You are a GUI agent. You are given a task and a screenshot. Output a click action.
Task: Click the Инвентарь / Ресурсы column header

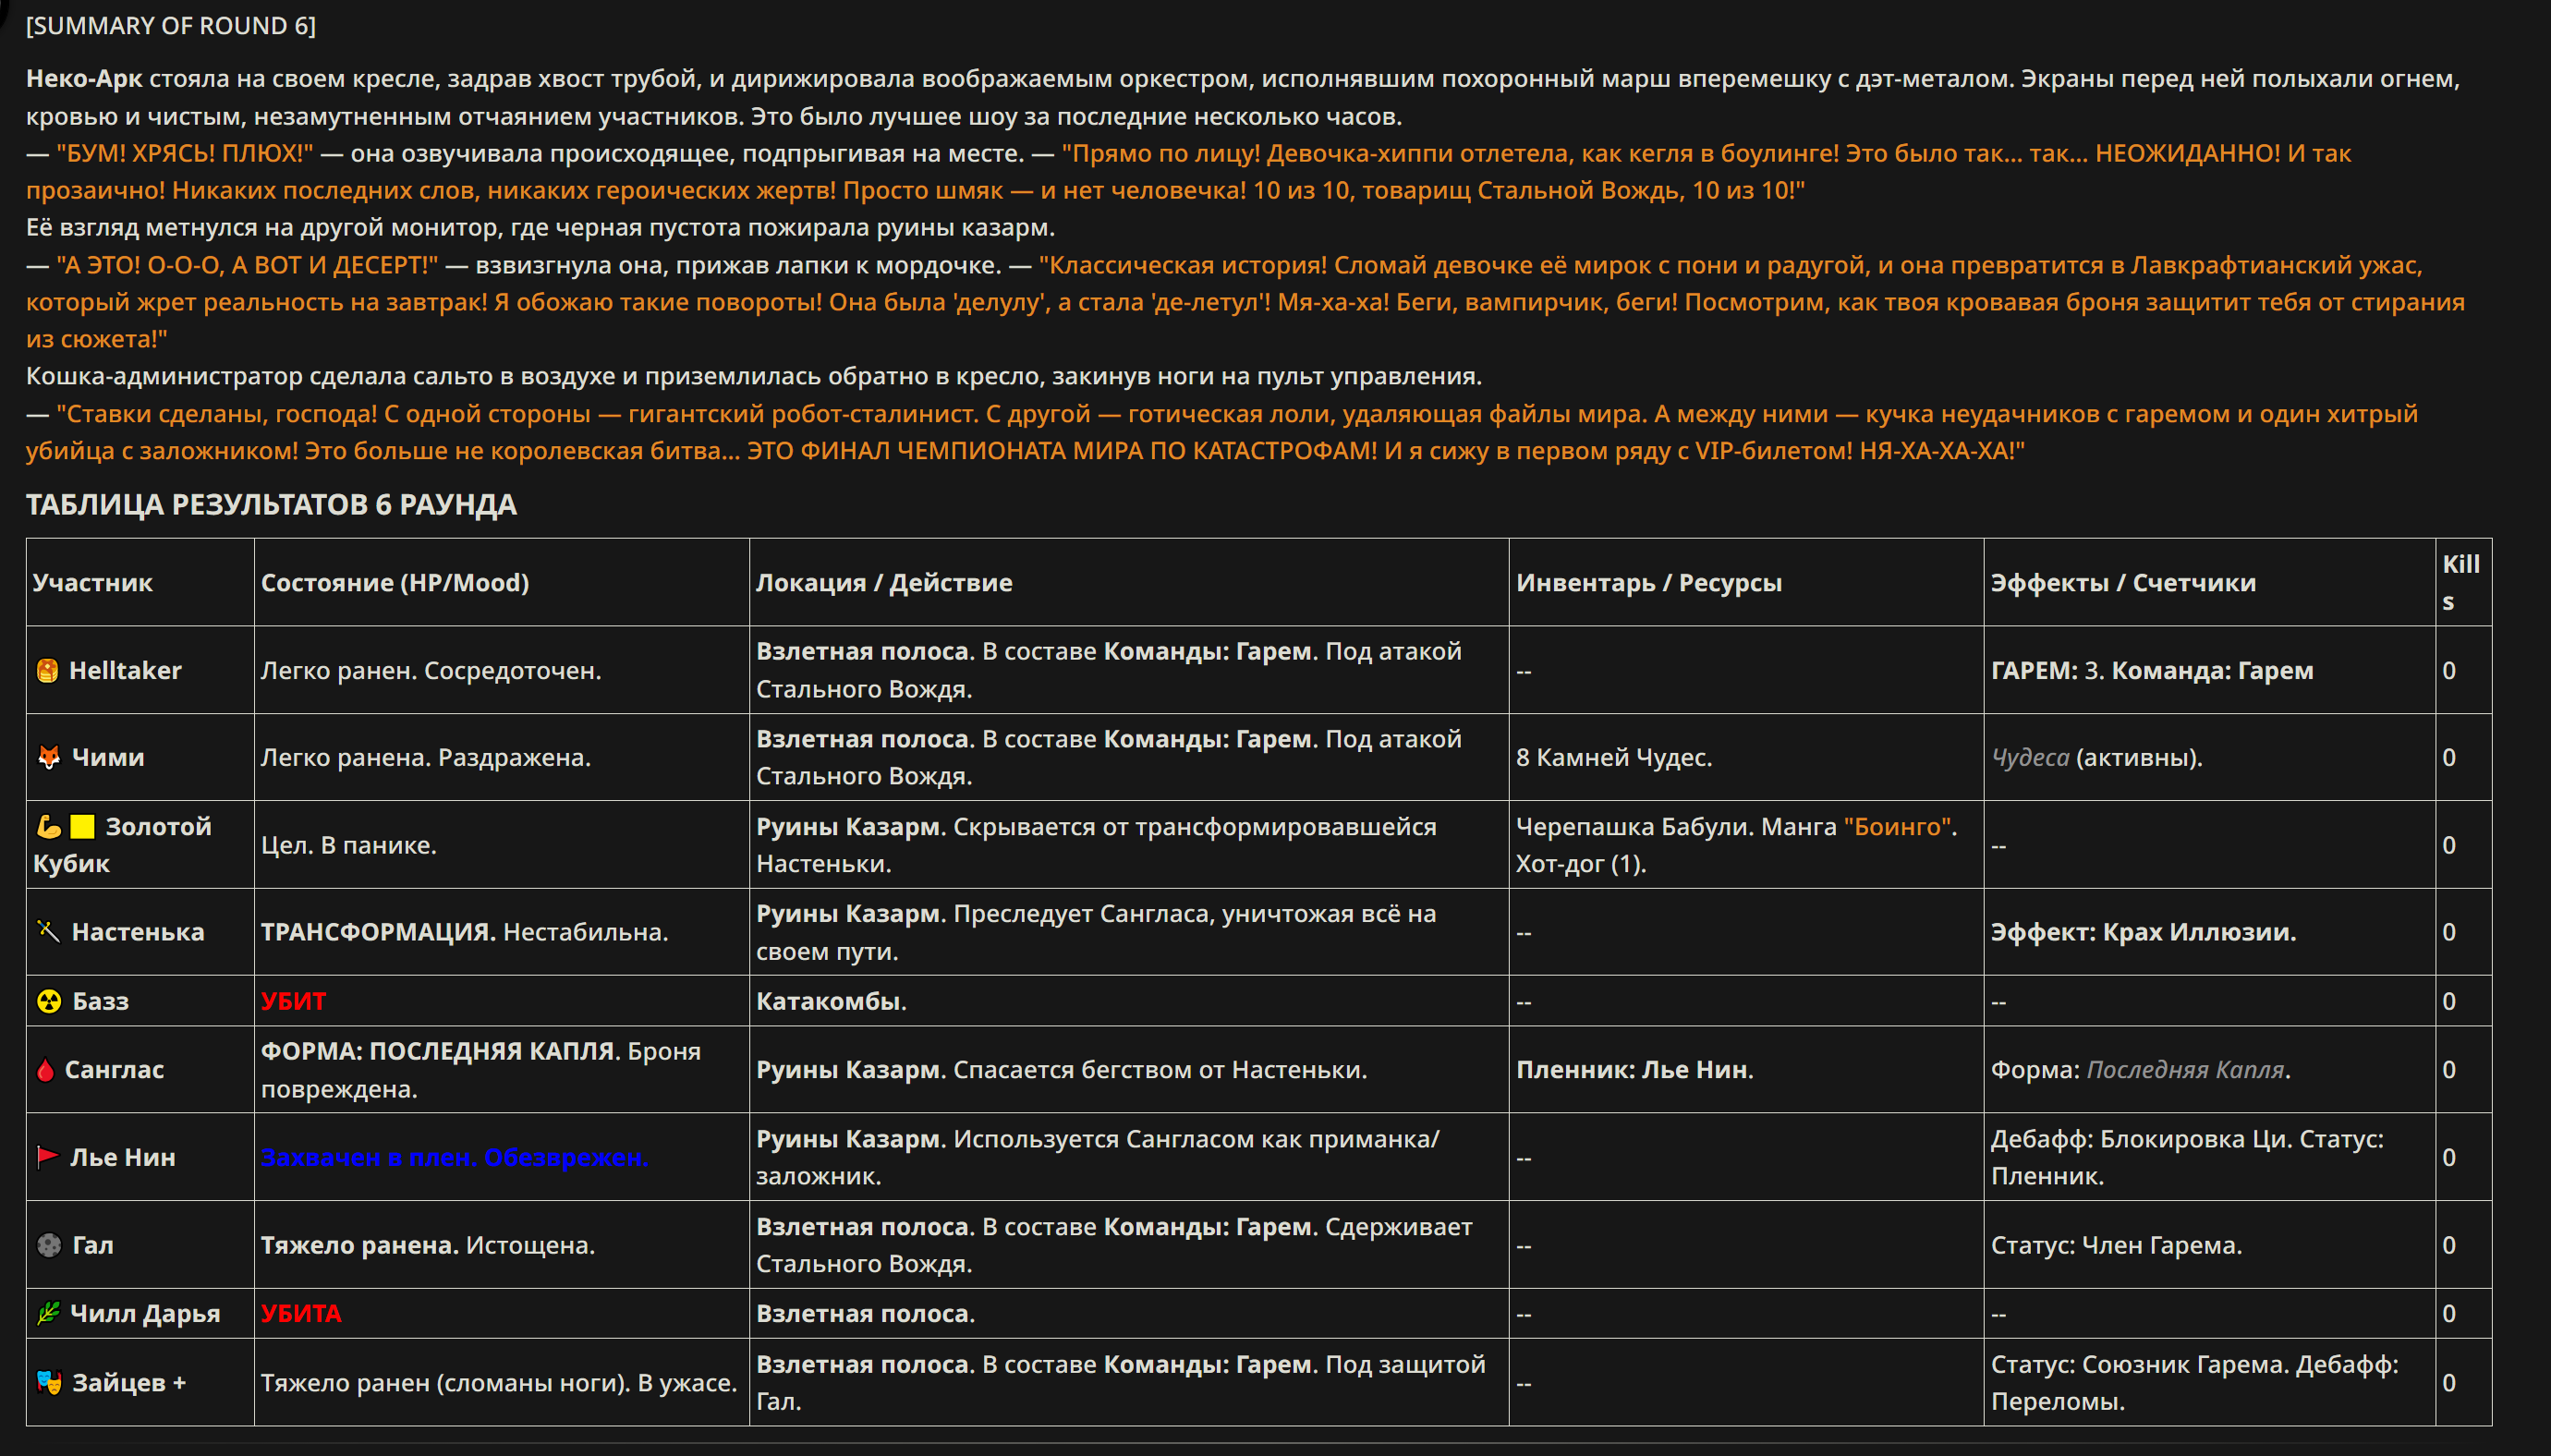pyautogui.click(x=1648, y=582)
